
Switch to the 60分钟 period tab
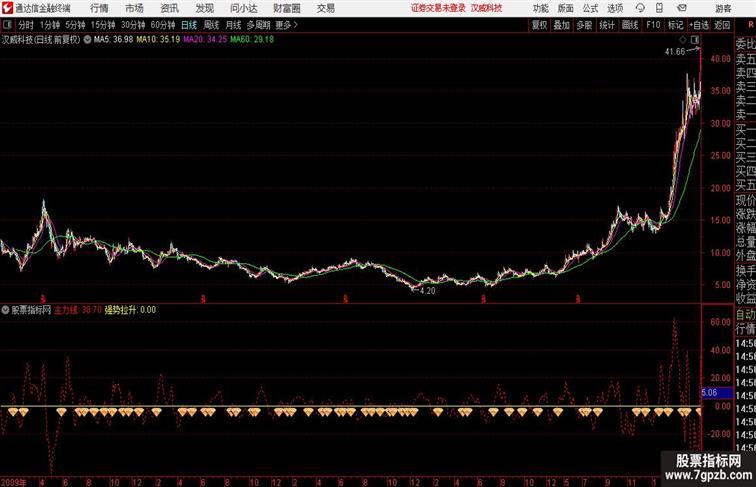[163, 25]
